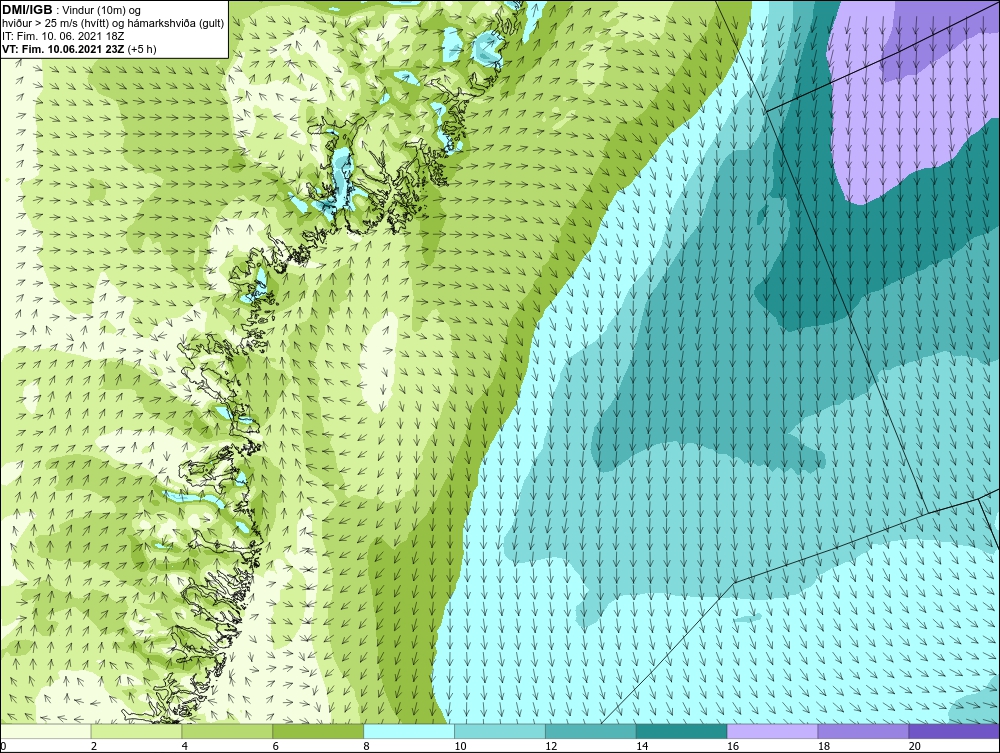Image resolution: width=1000 pixels, height=753 pixels.
Task: Click the 'IT: Fim. 10. 06. 2021 18Z' line
Action: (63, 36)
